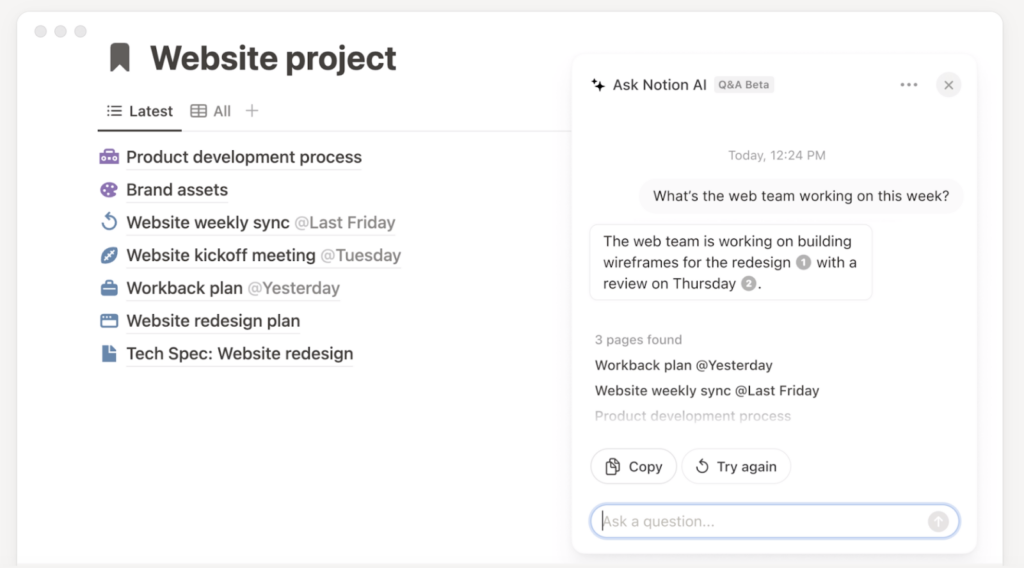
Task: Click the Brand assets palette icon
Action: (109, 189)
